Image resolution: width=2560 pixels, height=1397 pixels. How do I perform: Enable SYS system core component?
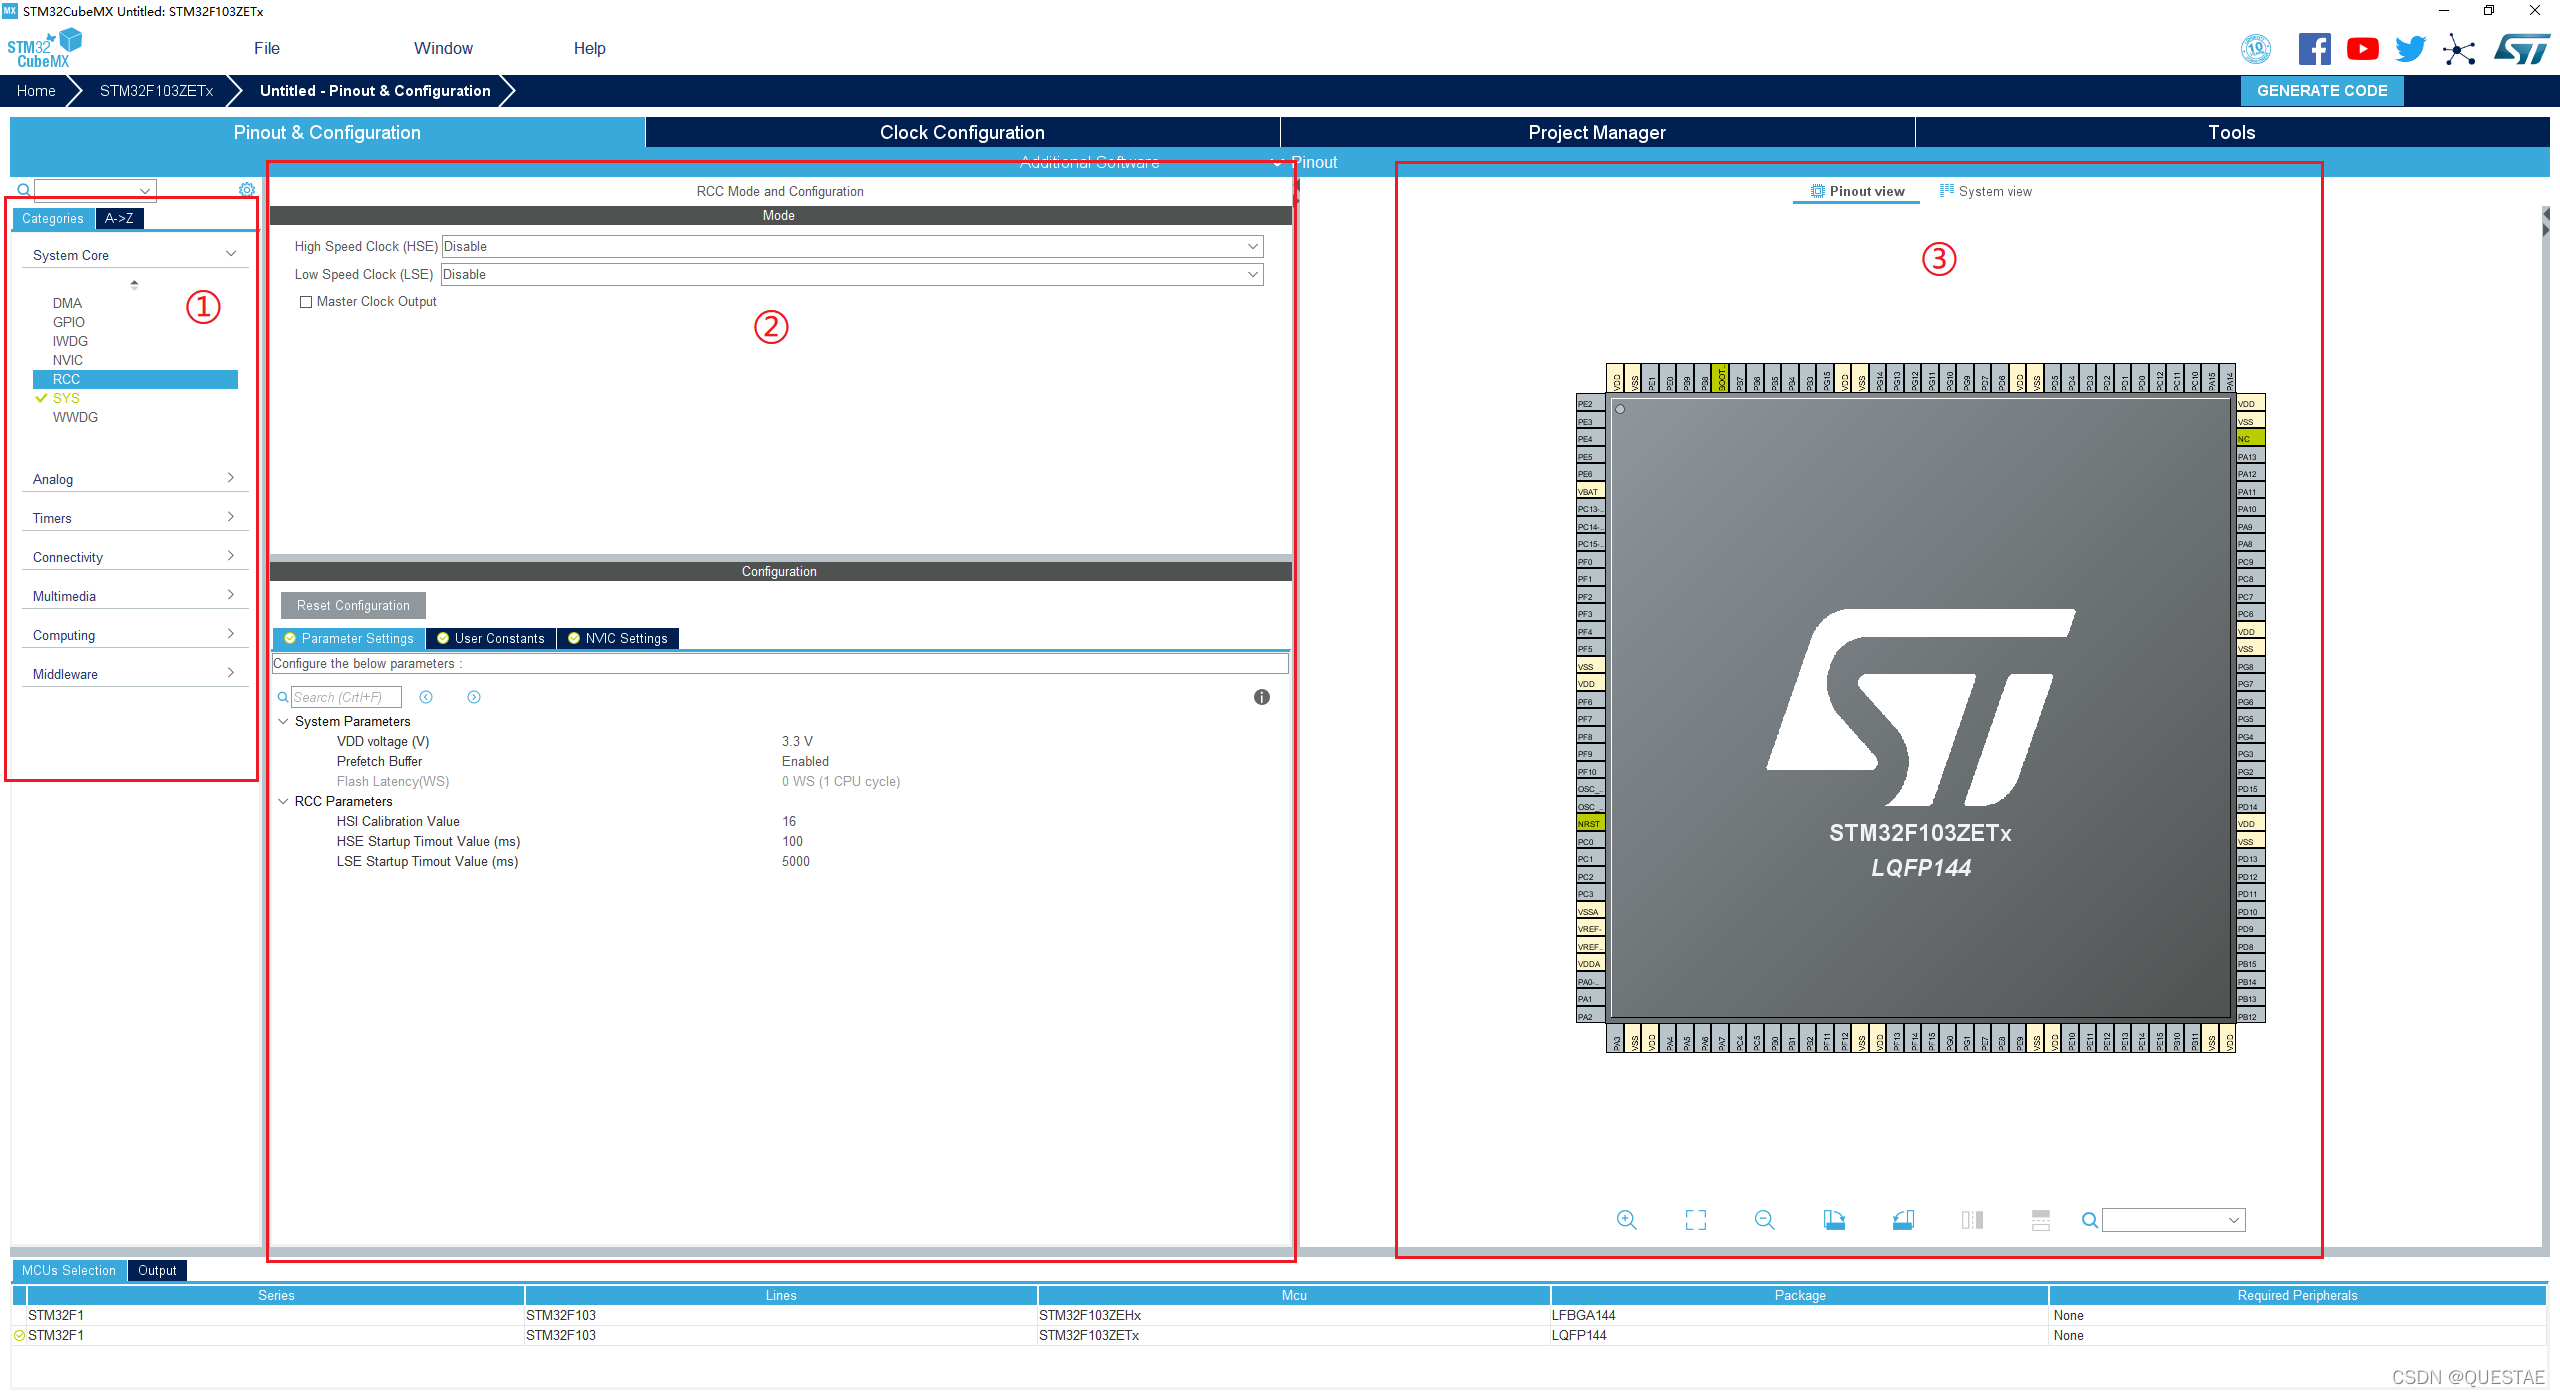coord(64,397)
